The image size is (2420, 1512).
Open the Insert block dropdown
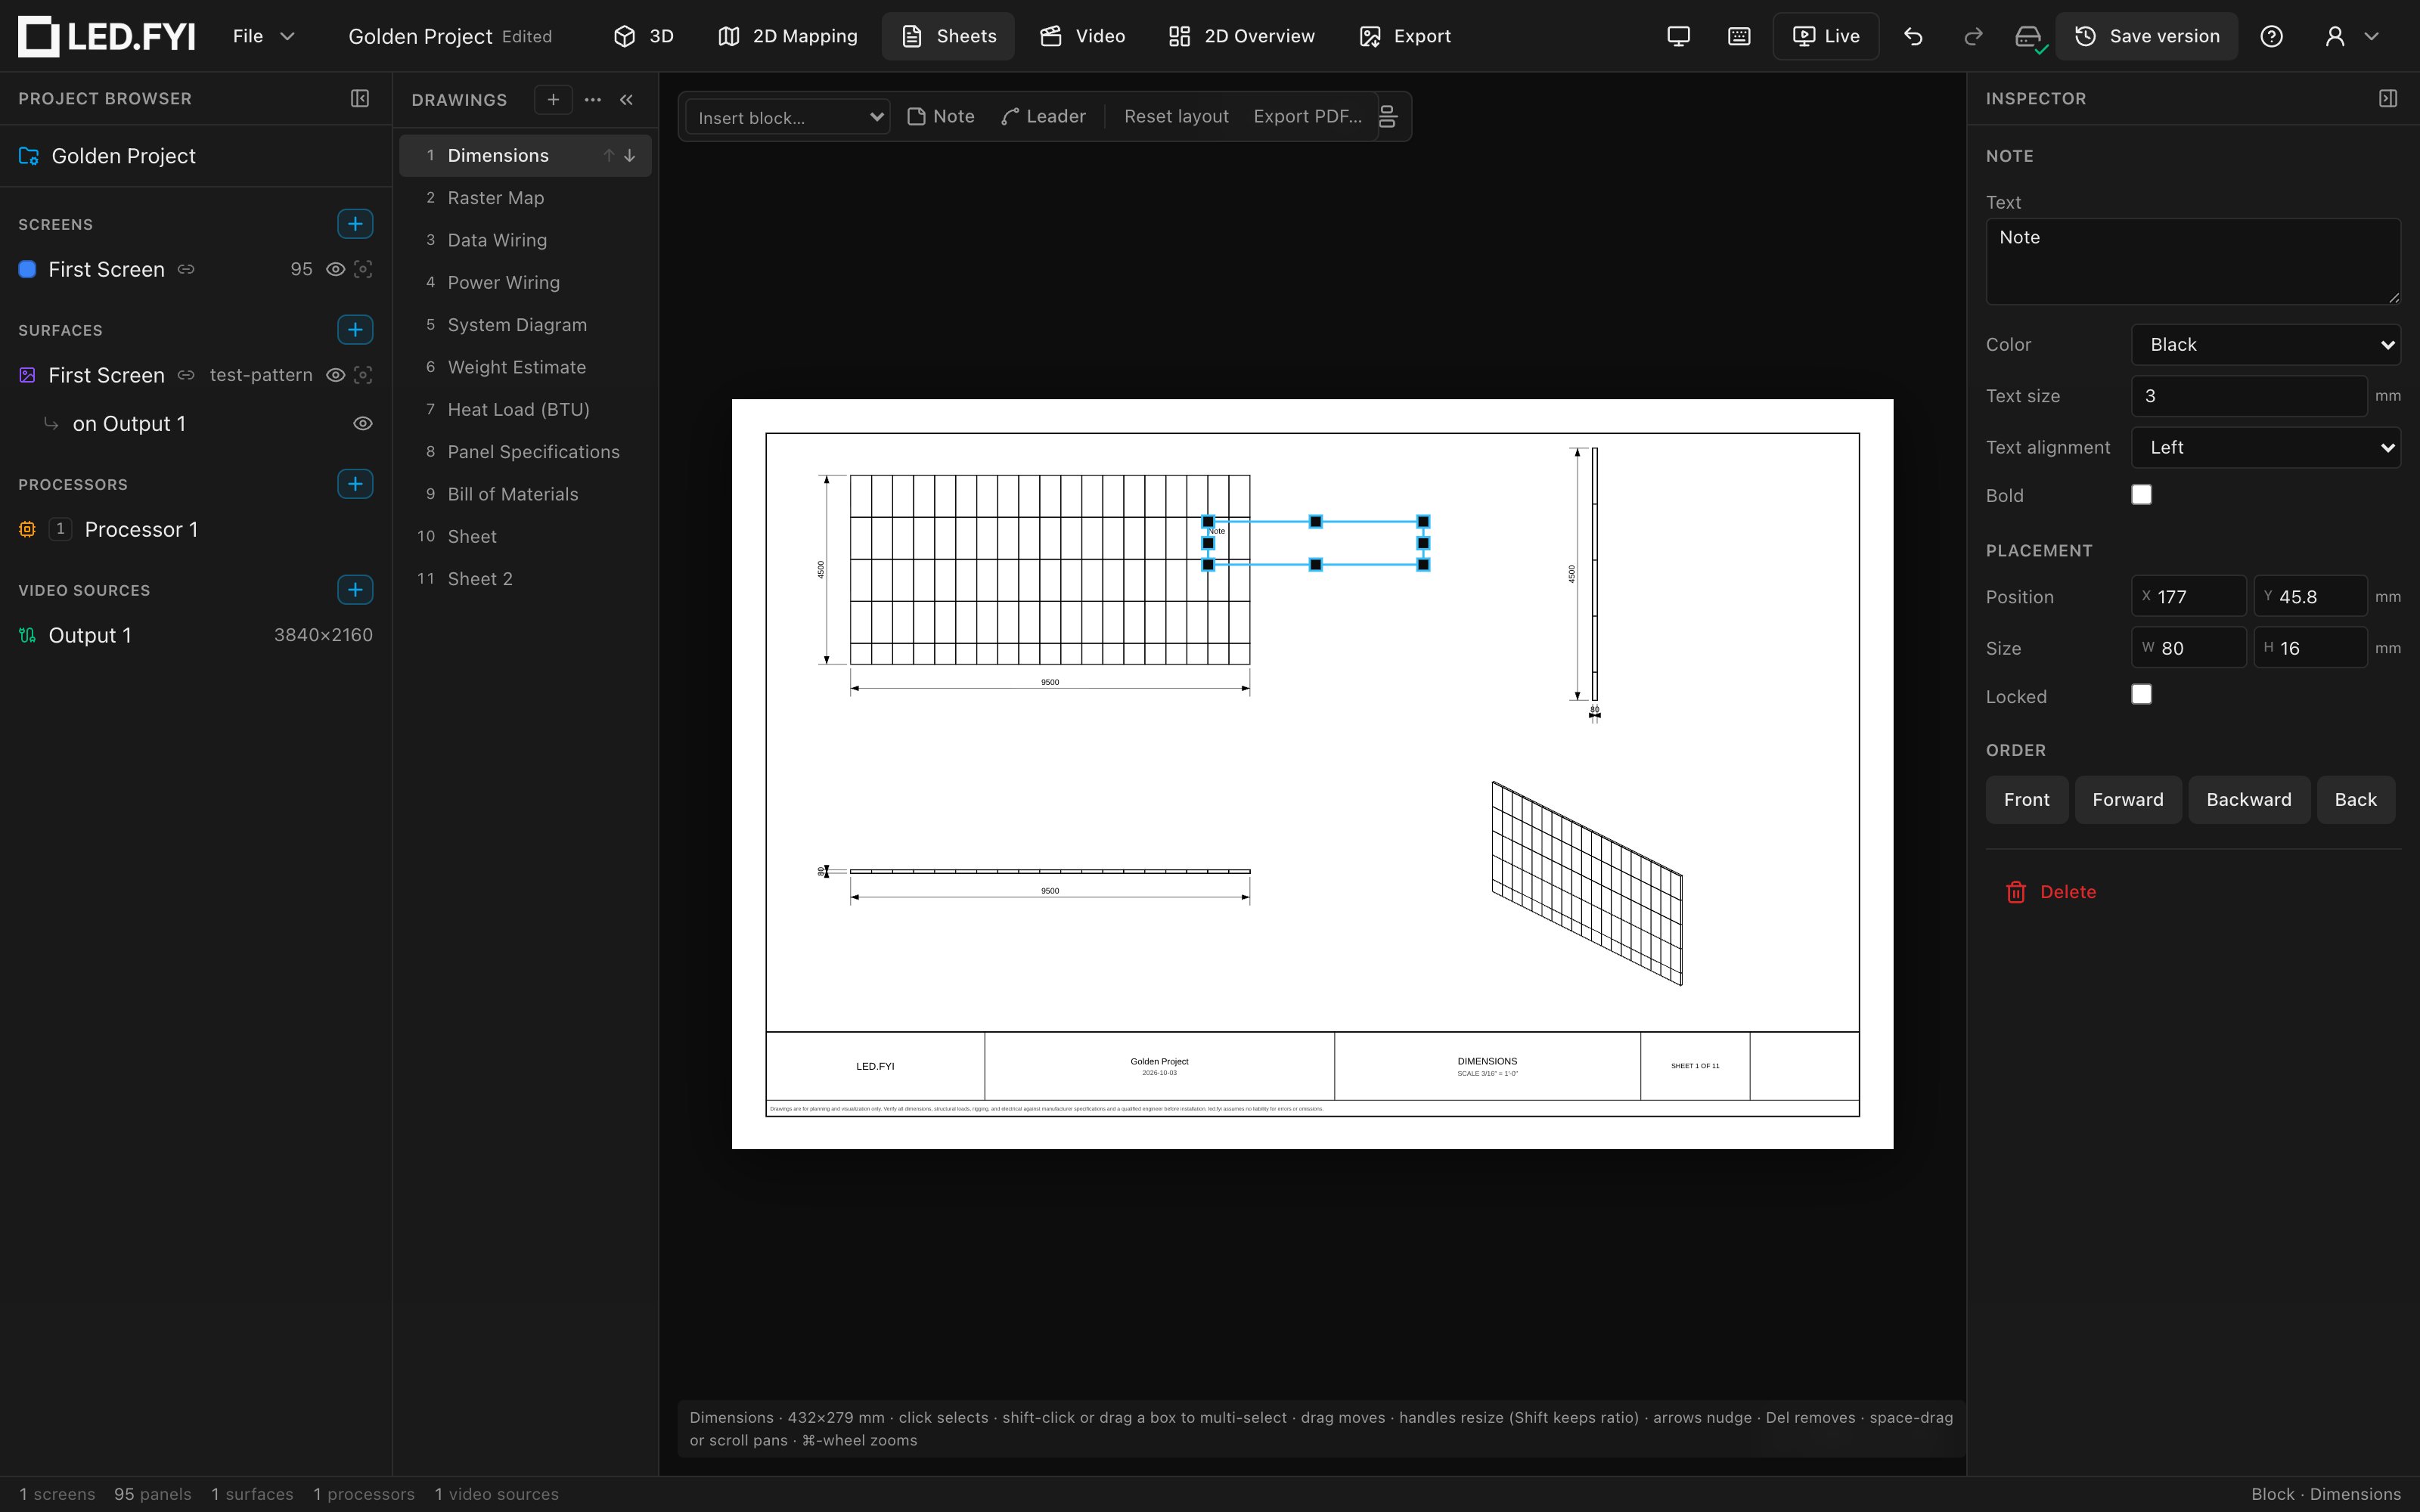[788, 117]
